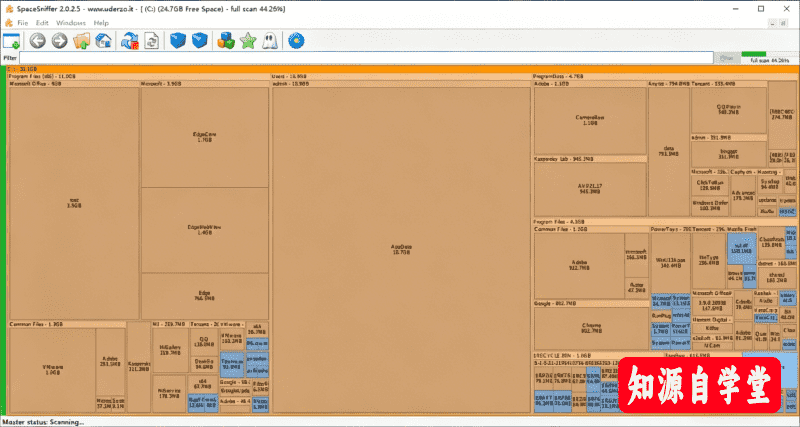This screenshot has height=427, width=800.
Task: Select the Adobe 922.7MB block
Action: (579, 265)
